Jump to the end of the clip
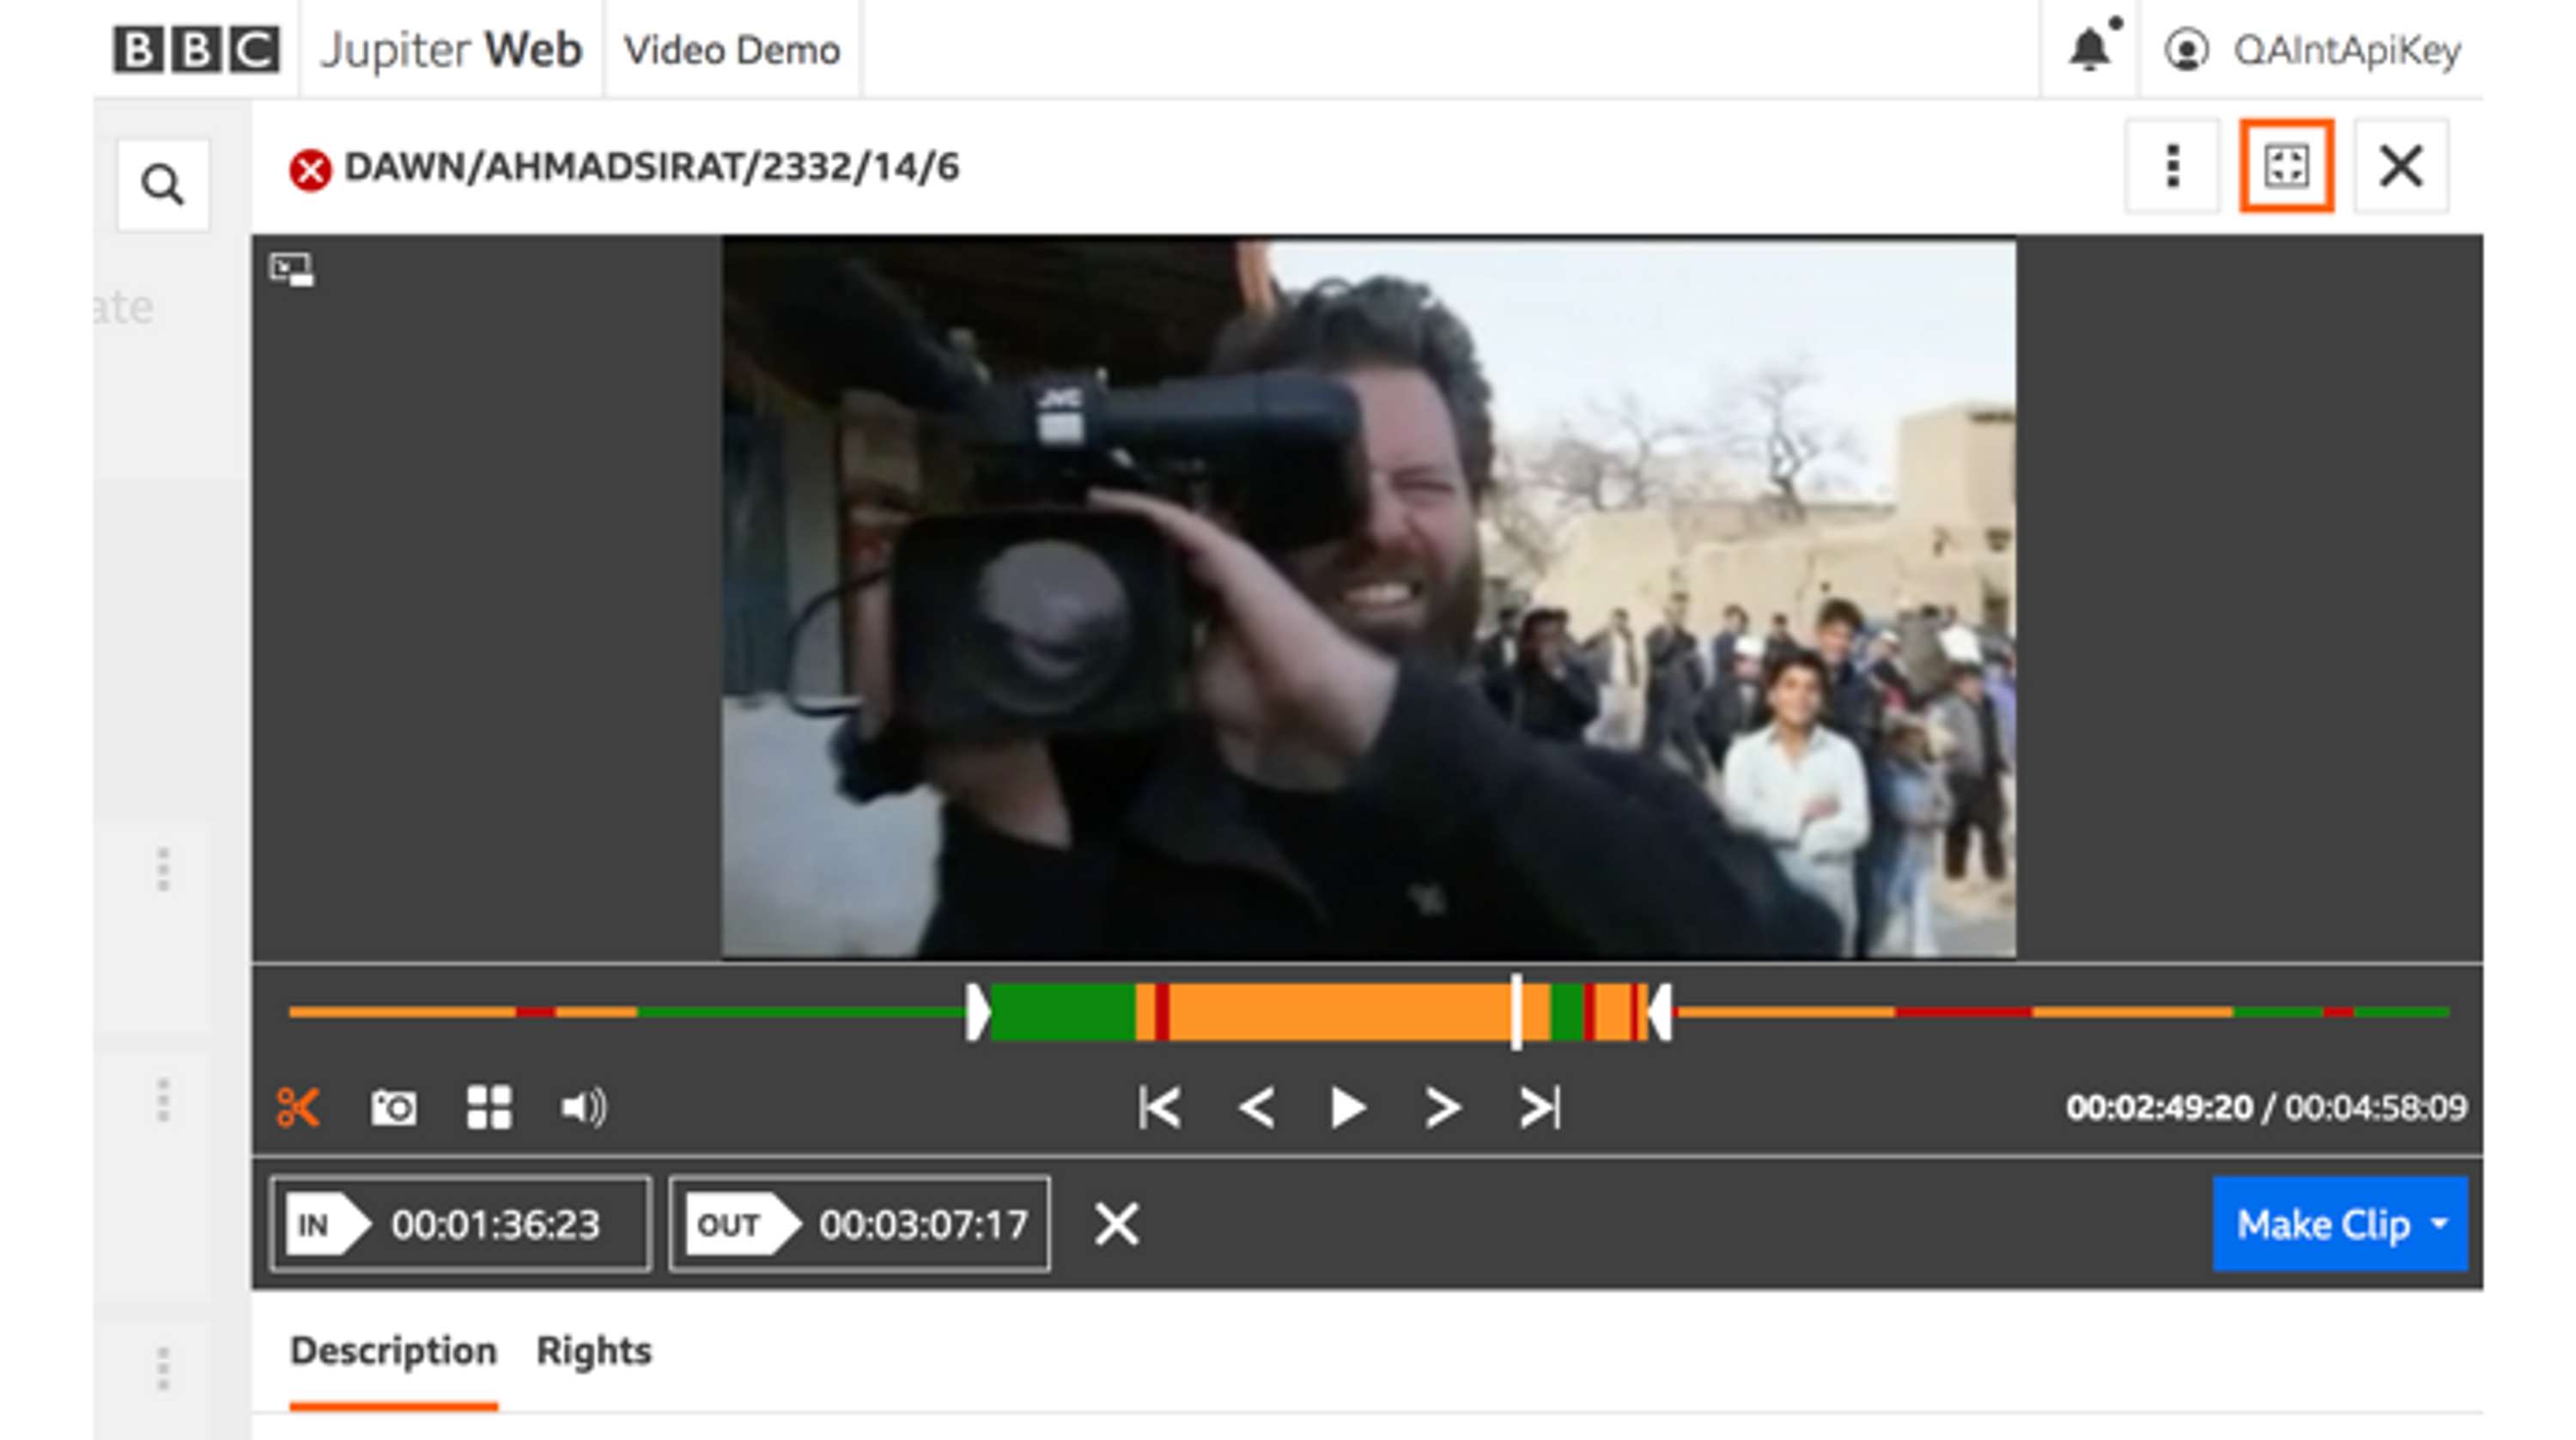The height and width of the screenshot is (1440, 2576). coord(1539,1108)
